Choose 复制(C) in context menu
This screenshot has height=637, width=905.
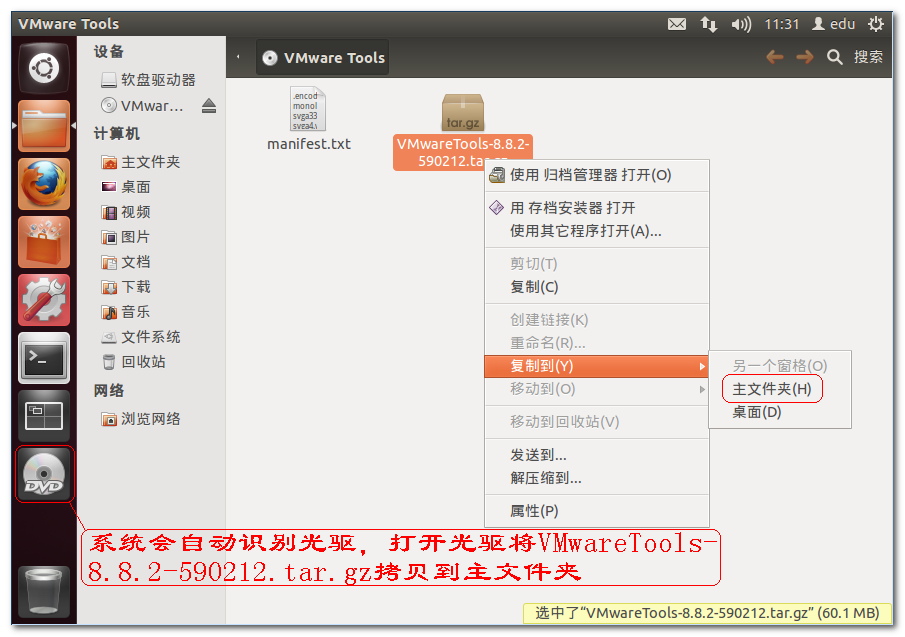[596, 287]
